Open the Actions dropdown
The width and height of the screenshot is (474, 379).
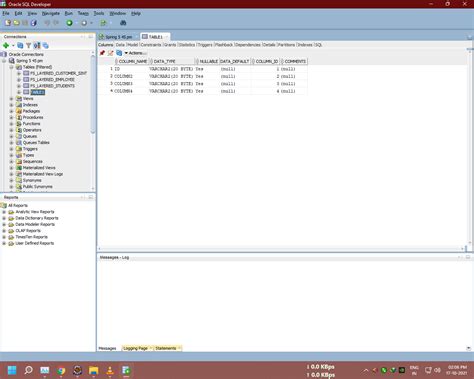[x=136, y=53]
